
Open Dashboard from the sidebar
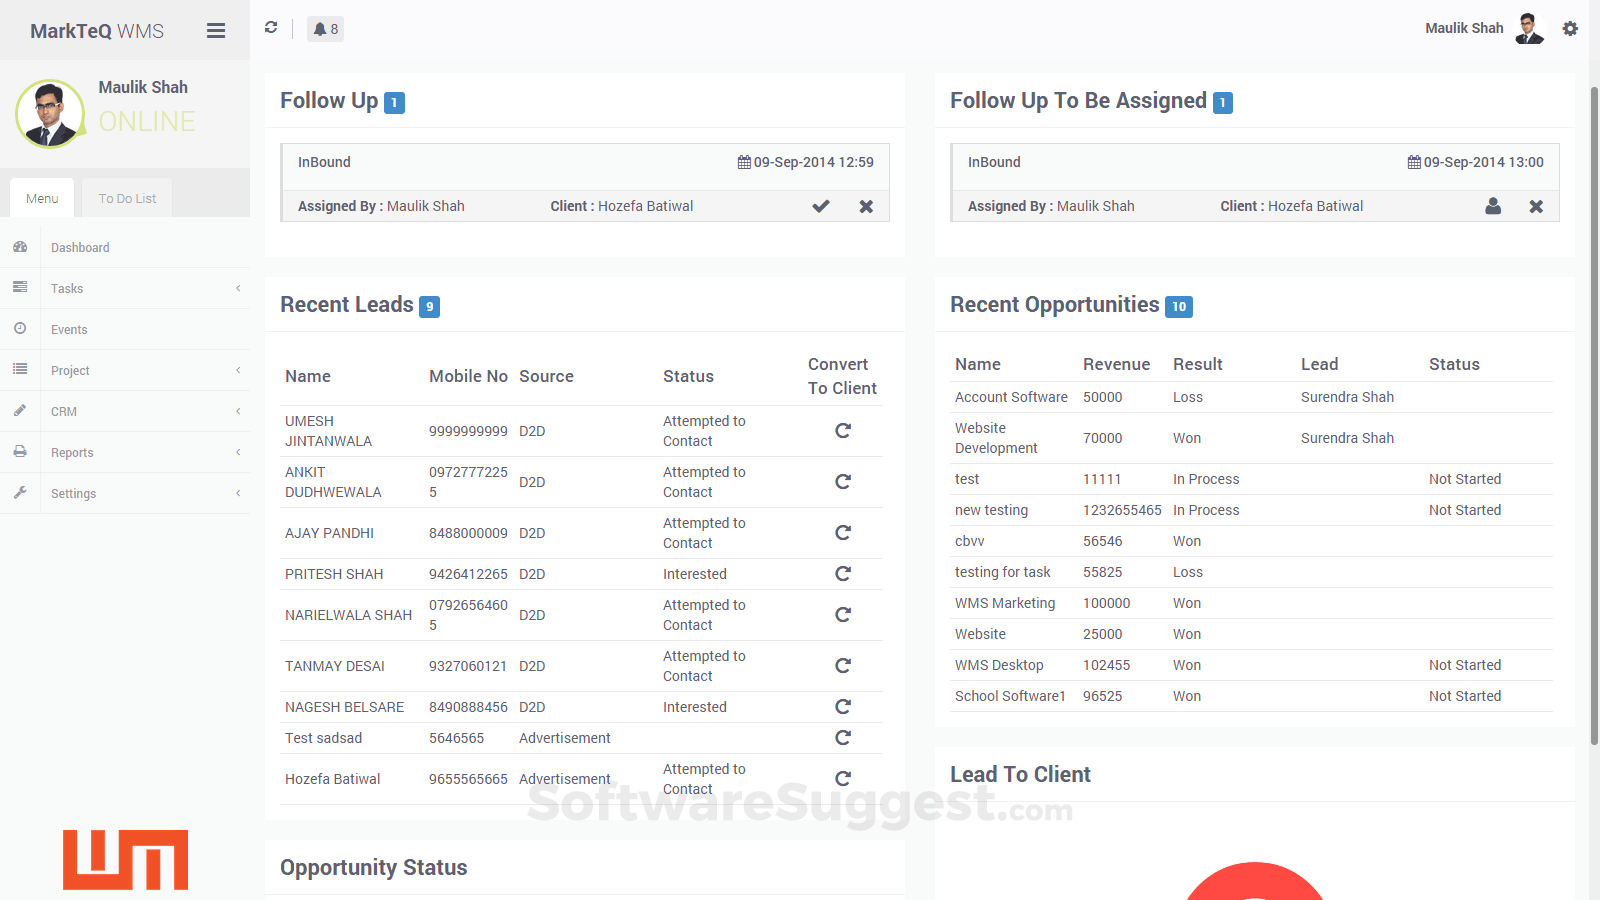[125, 247]
